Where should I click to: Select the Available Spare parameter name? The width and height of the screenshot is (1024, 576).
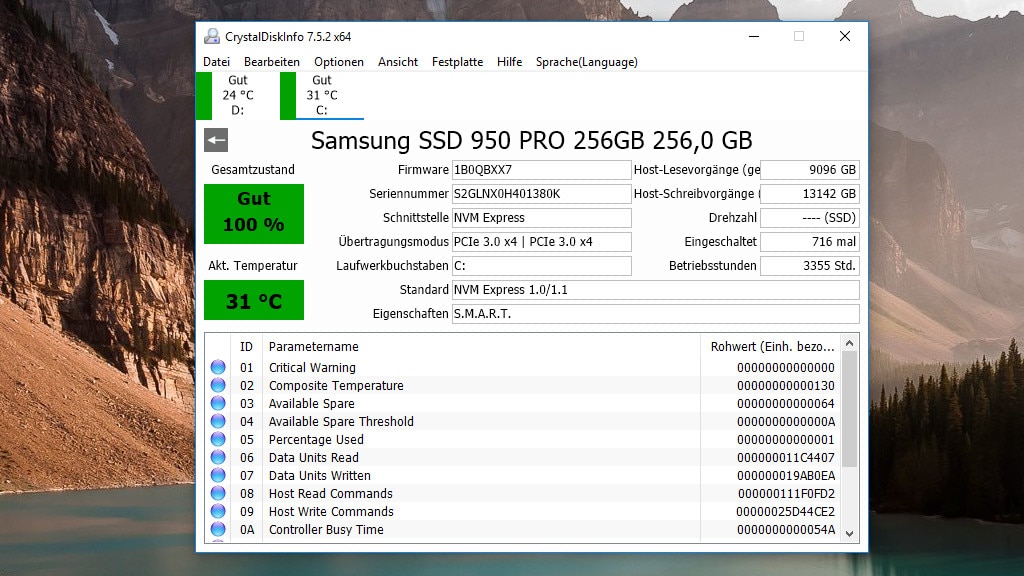(x=312, y=404)
